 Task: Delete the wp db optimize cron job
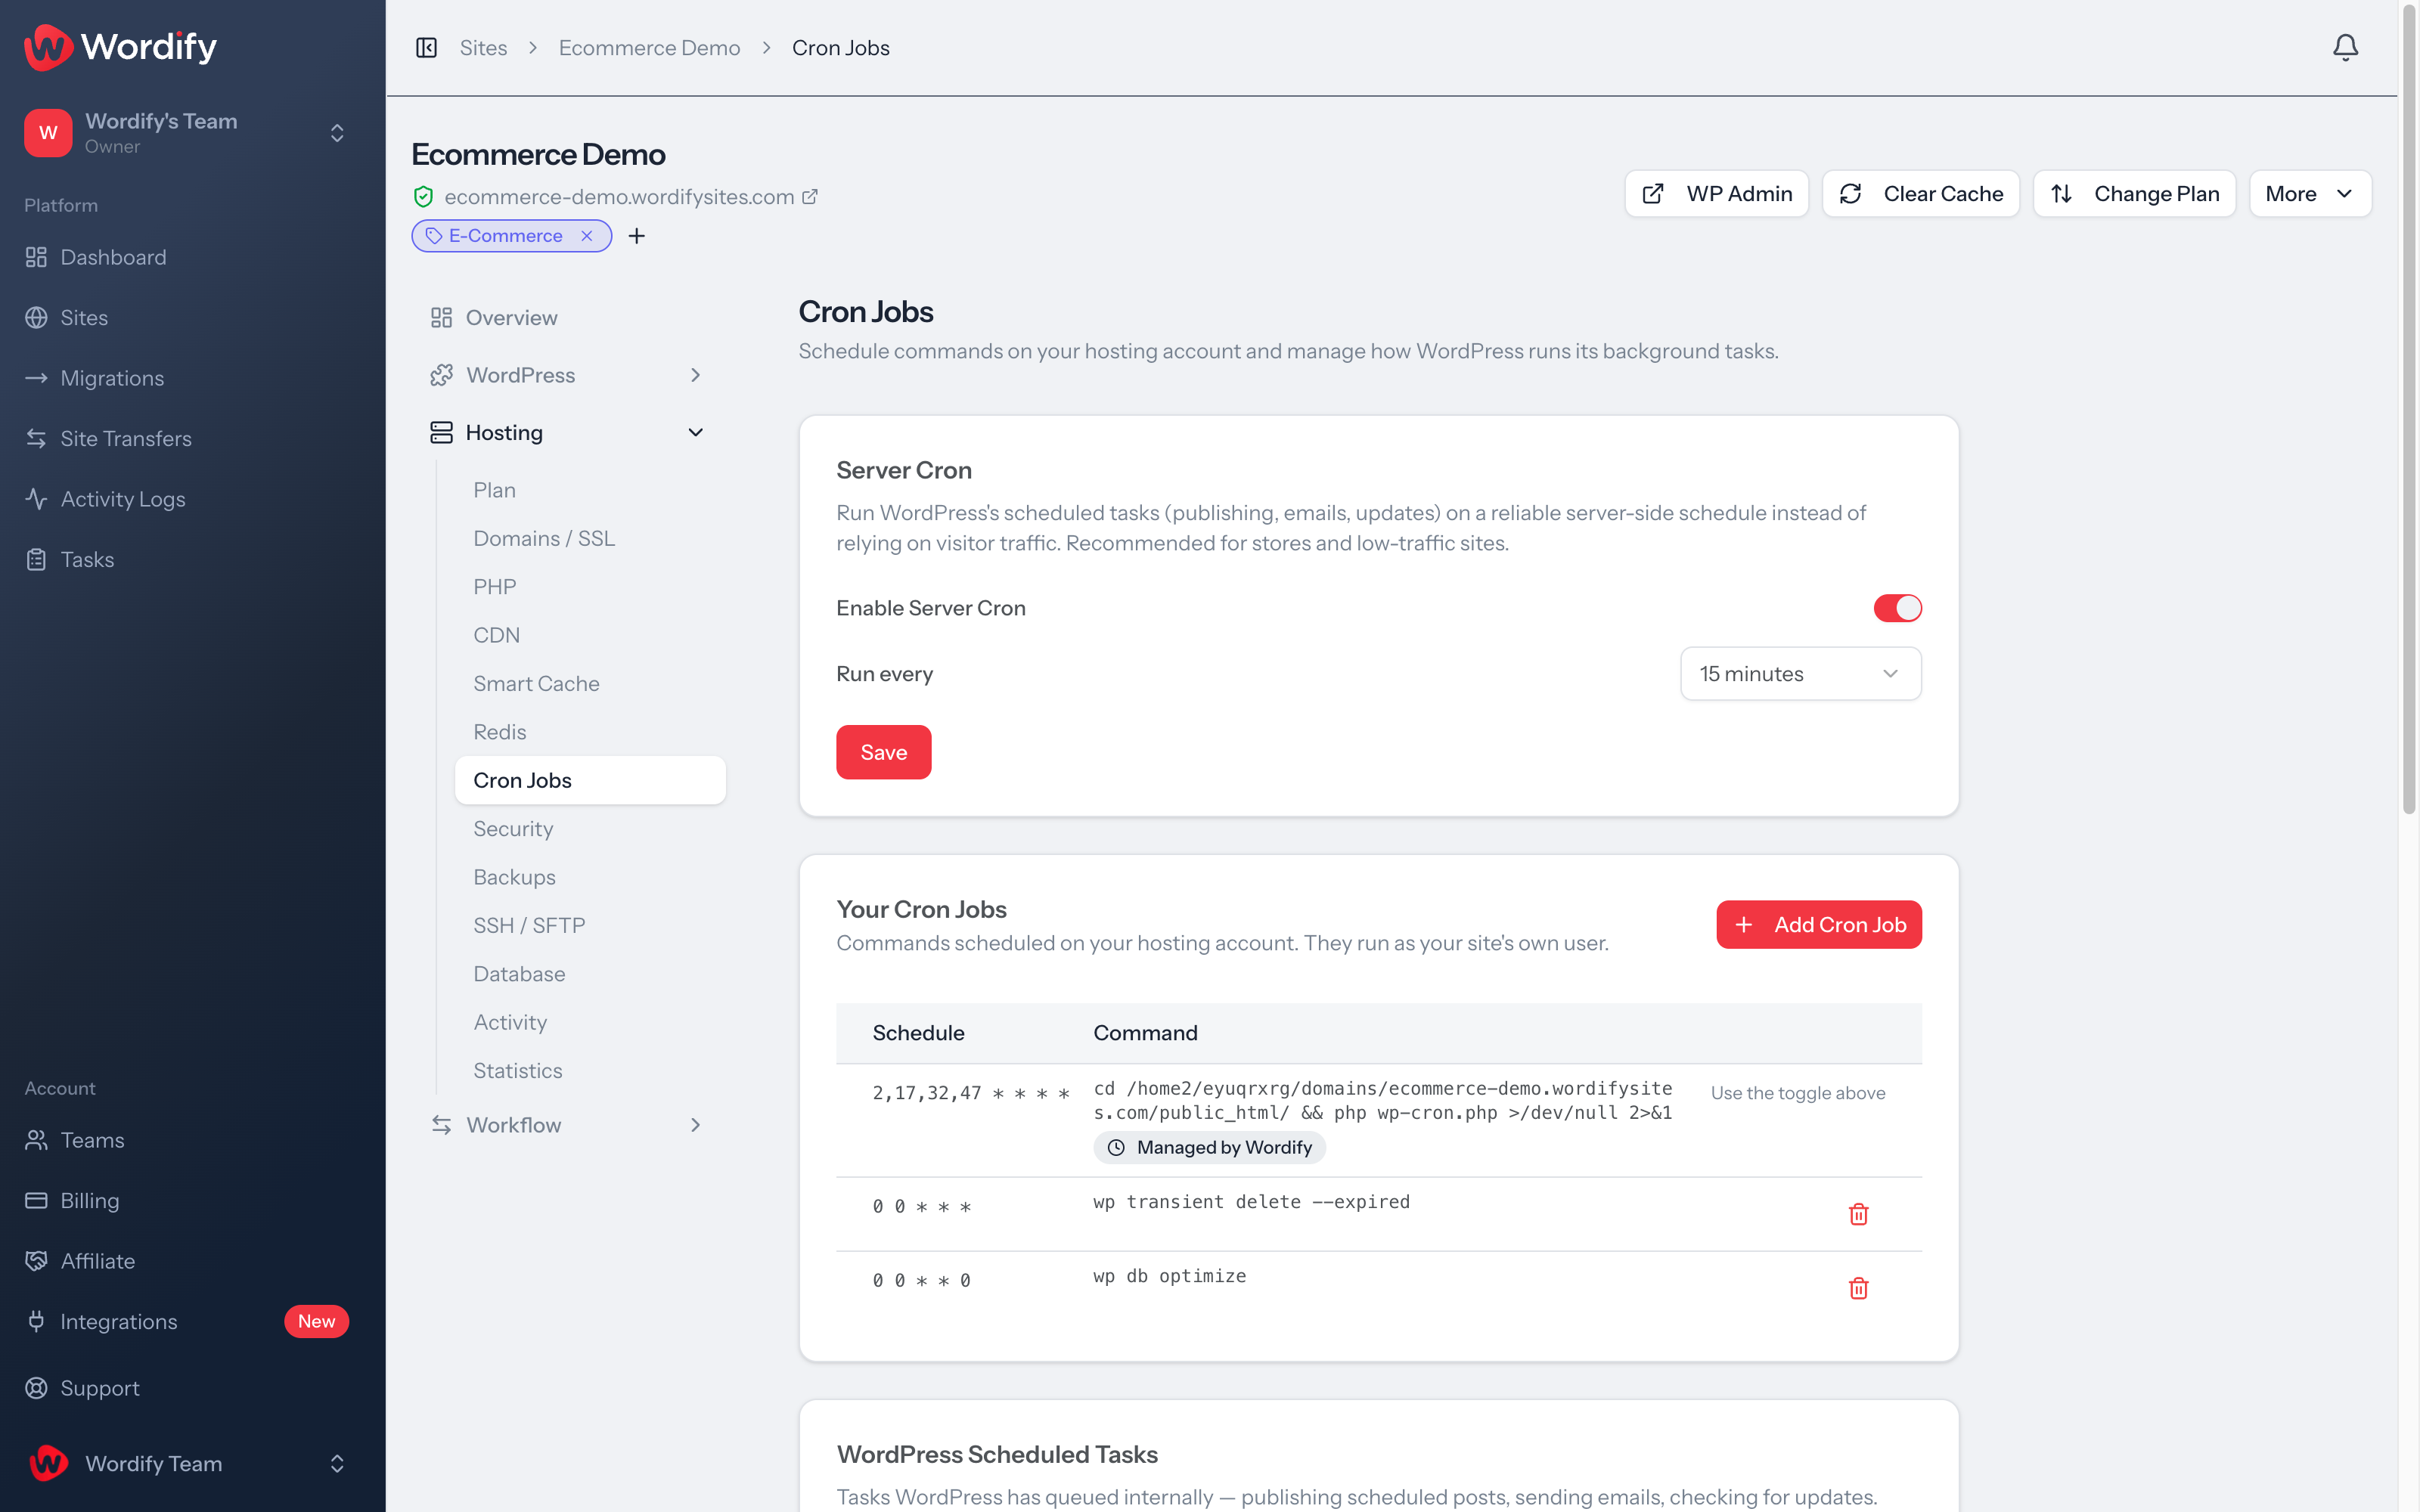[x=1858, y=1288]
